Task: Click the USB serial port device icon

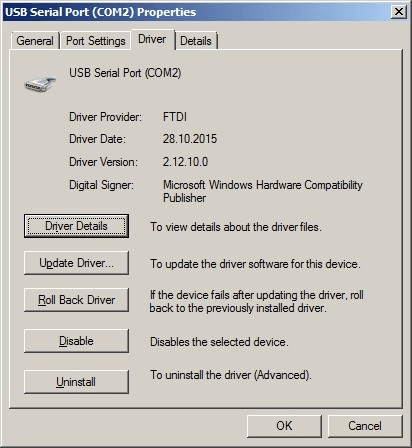Action: click(40, 84)
